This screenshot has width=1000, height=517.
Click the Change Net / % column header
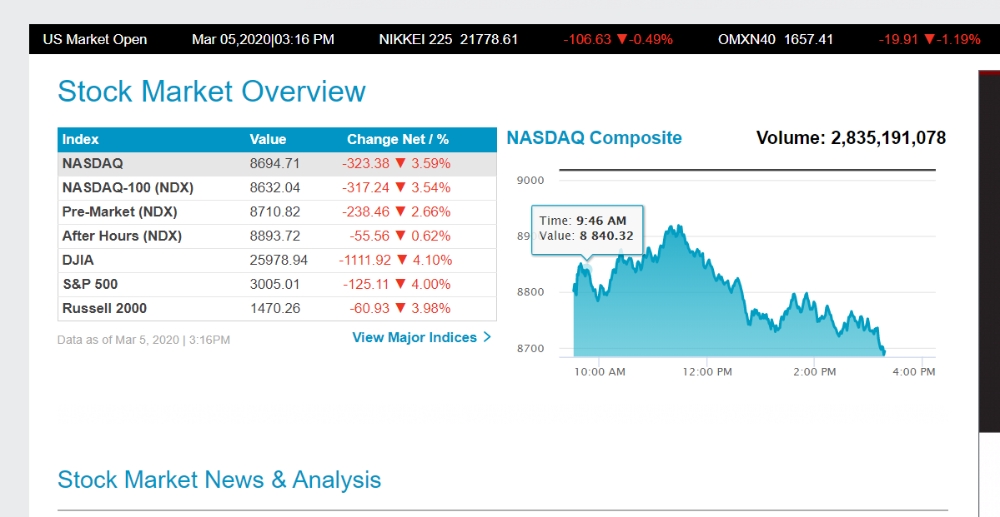[398, 139]
